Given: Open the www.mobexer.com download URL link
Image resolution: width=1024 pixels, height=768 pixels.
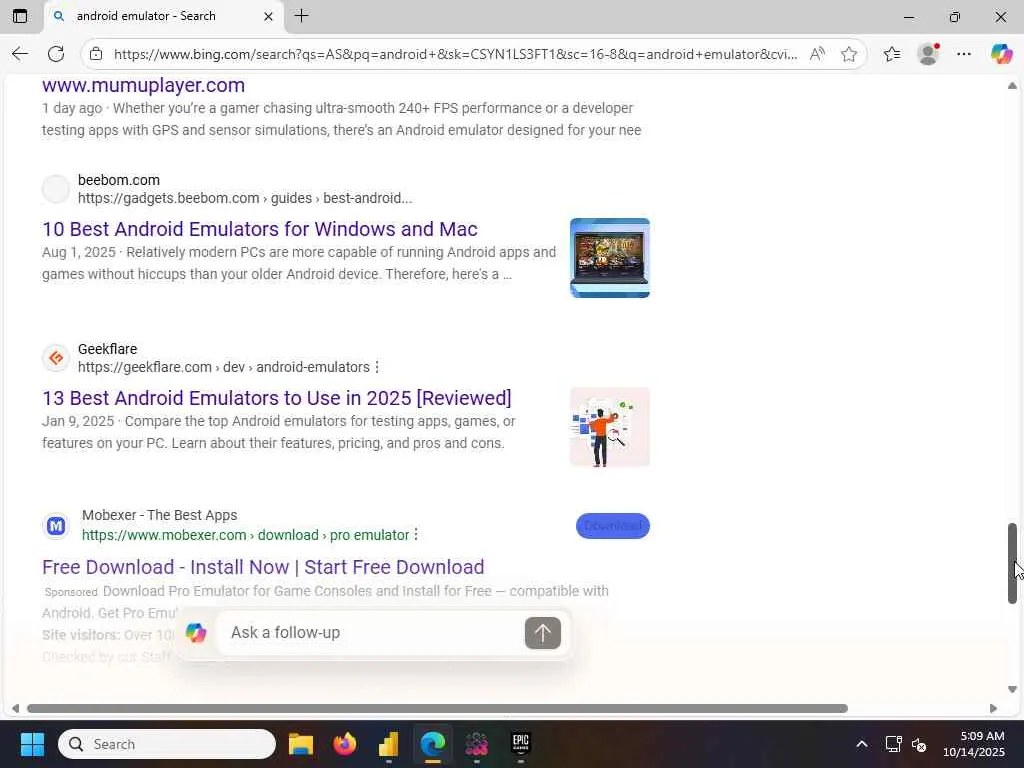Looking at the screenshot, I should [246, 535].
